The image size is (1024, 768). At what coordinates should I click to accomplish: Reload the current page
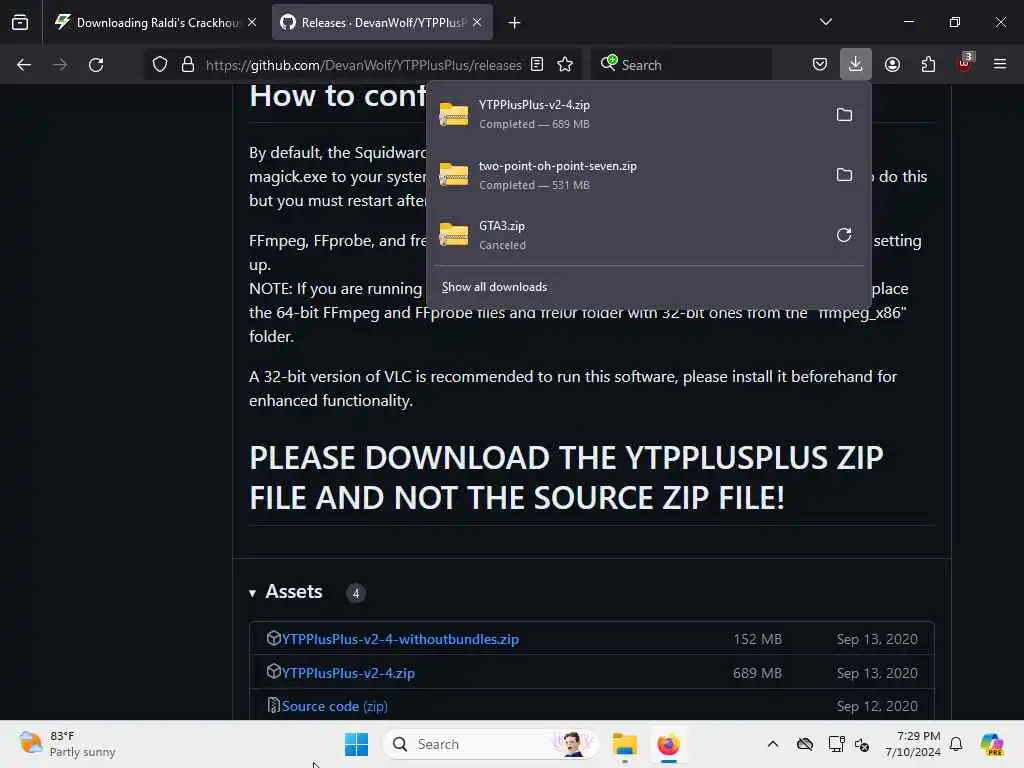96,65
